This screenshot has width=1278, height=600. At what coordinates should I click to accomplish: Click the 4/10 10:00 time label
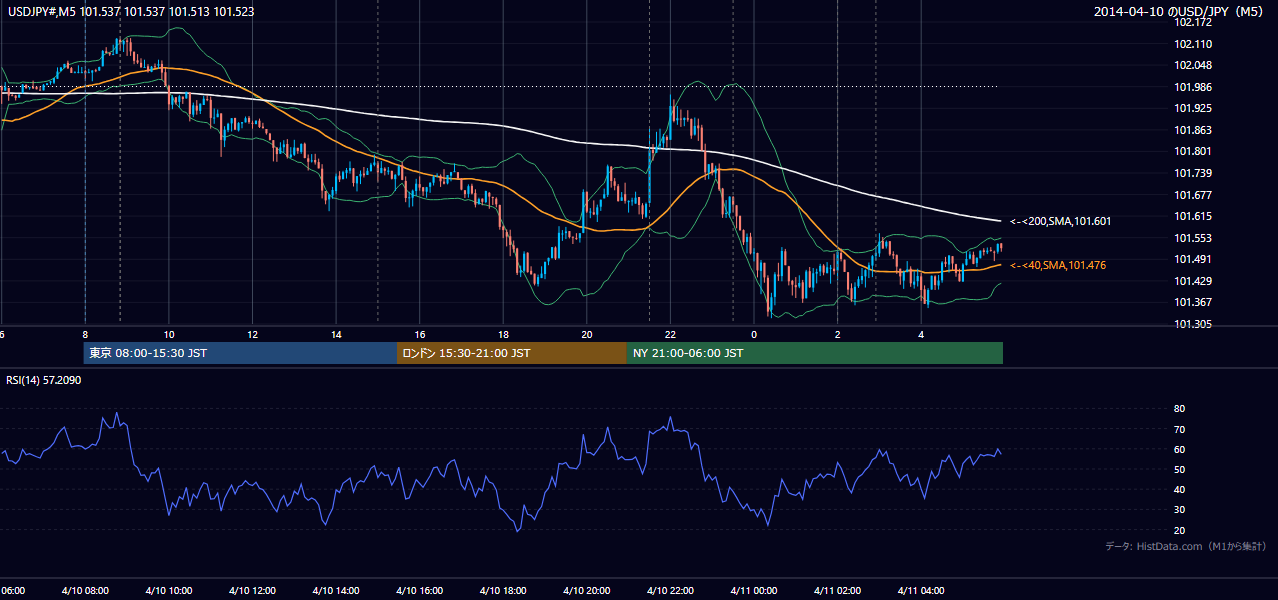coord(168,590)
